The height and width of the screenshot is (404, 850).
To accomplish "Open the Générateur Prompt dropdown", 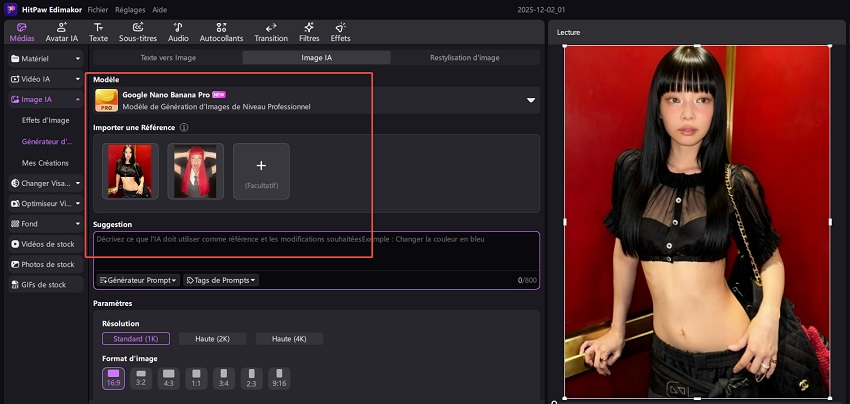I will pos(139,280).
